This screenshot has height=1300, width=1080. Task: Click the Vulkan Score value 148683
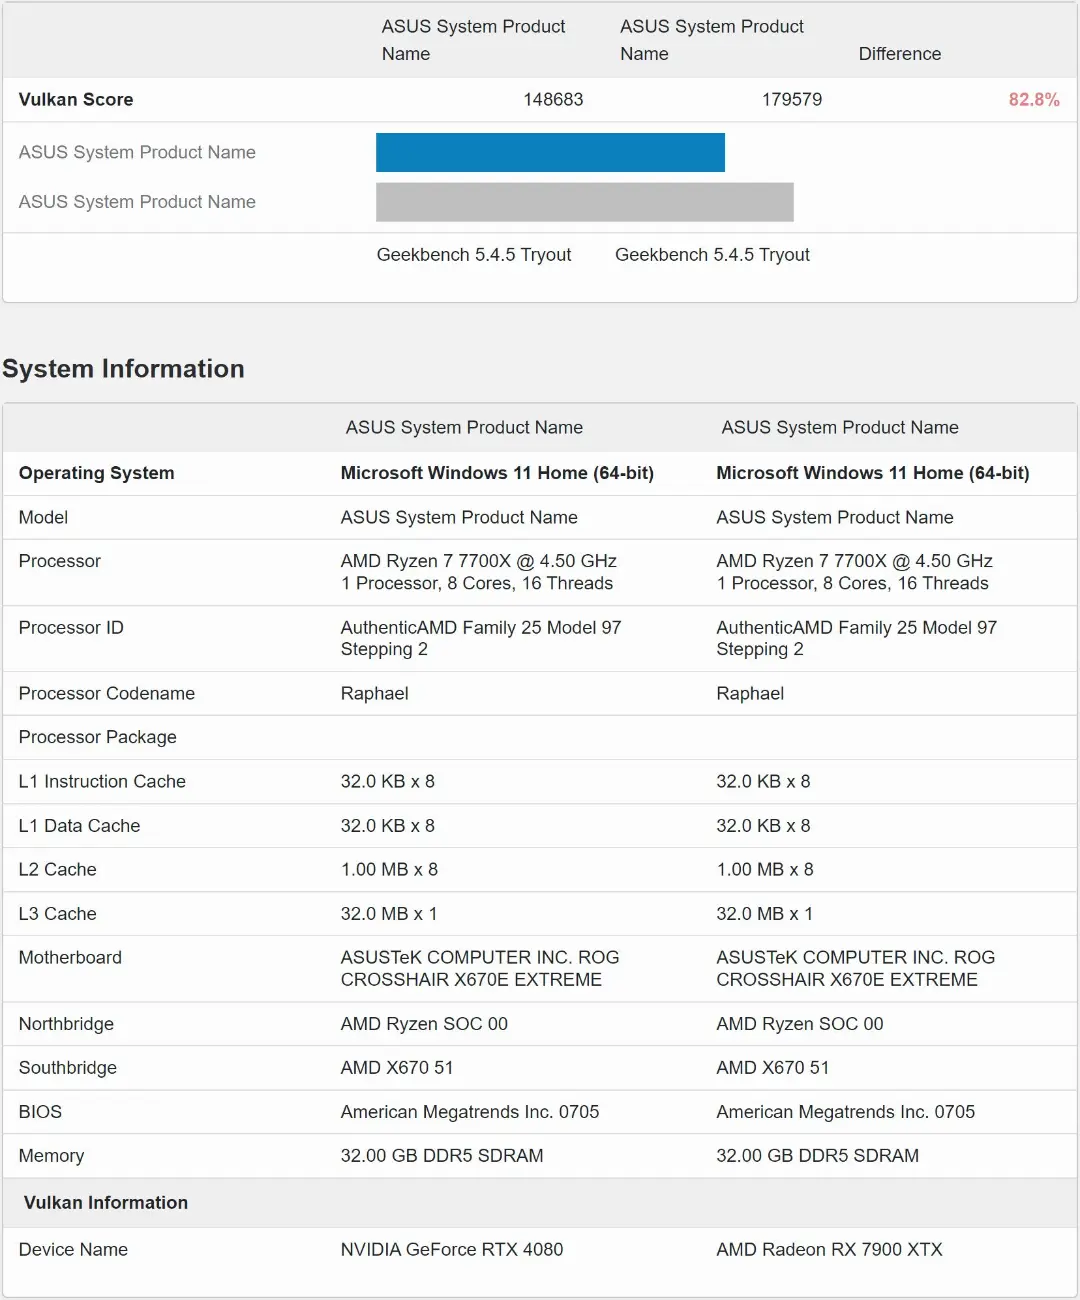point(553,99)
